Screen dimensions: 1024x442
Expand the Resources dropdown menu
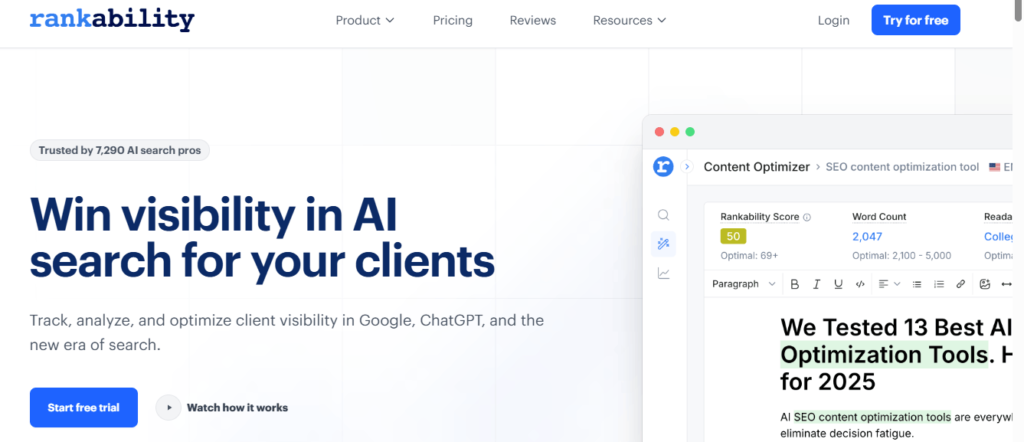coord(630,20)
